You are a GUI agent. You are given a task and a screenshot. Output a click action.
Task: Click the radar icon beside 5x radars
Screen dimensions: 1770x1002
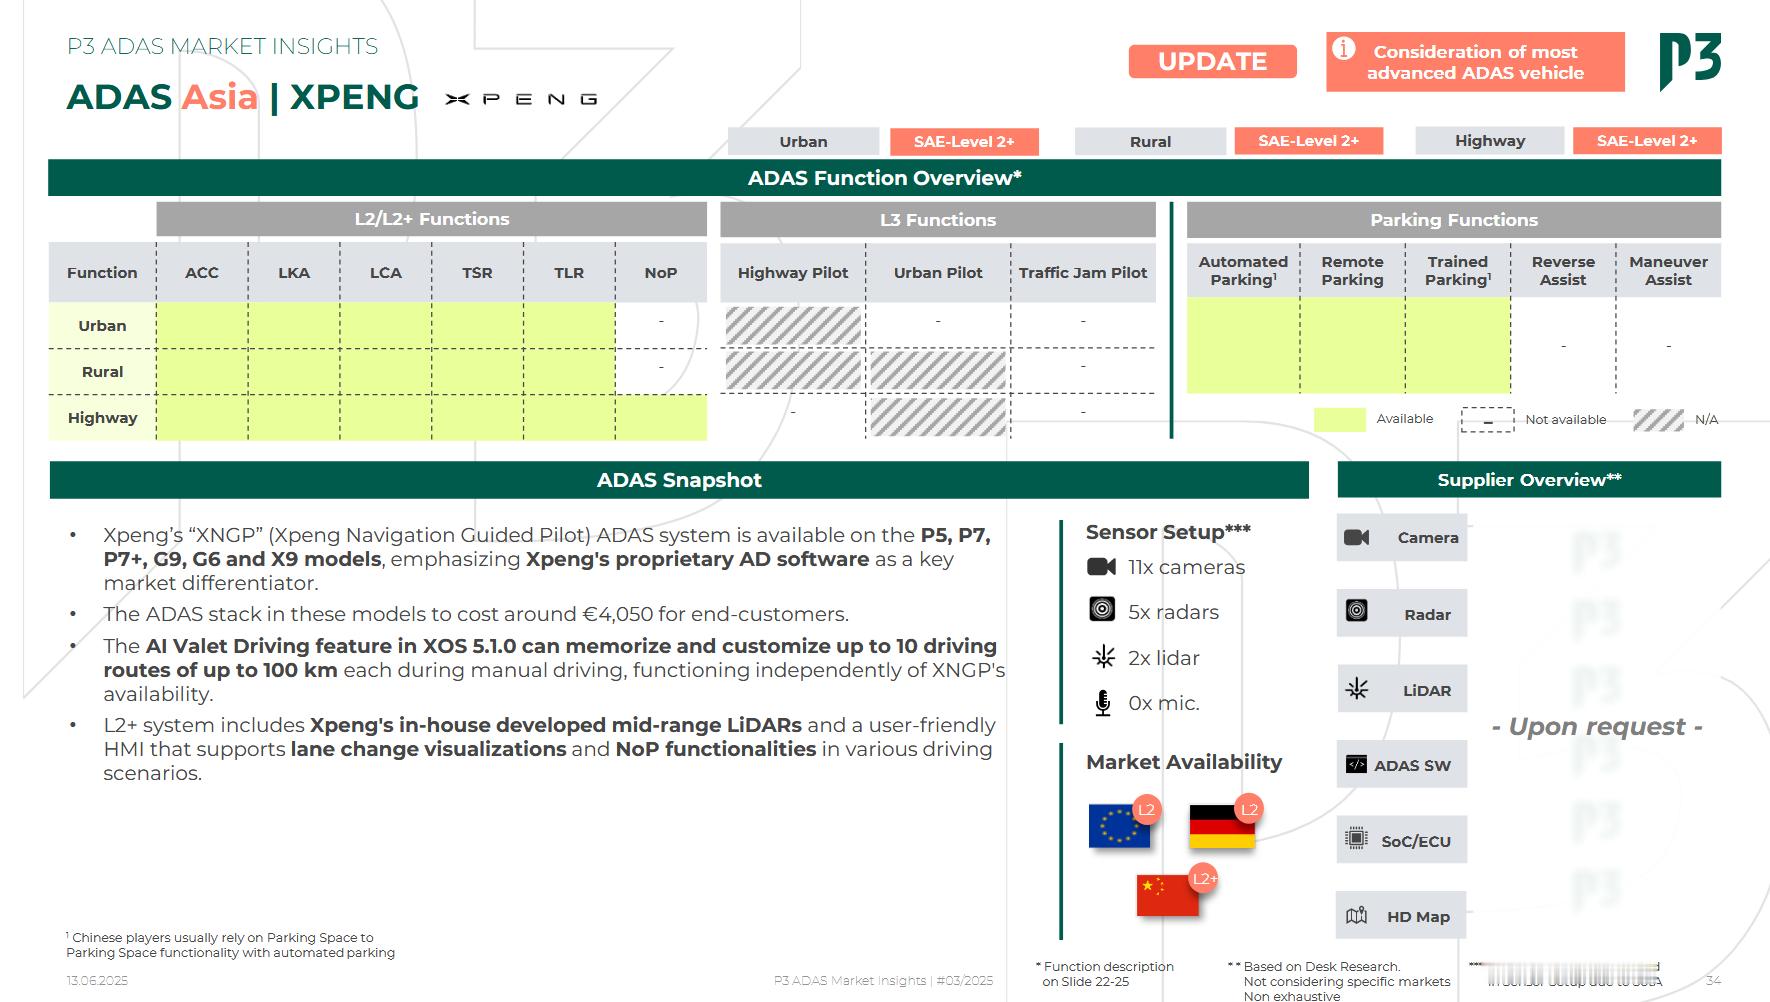[1102, 609]
